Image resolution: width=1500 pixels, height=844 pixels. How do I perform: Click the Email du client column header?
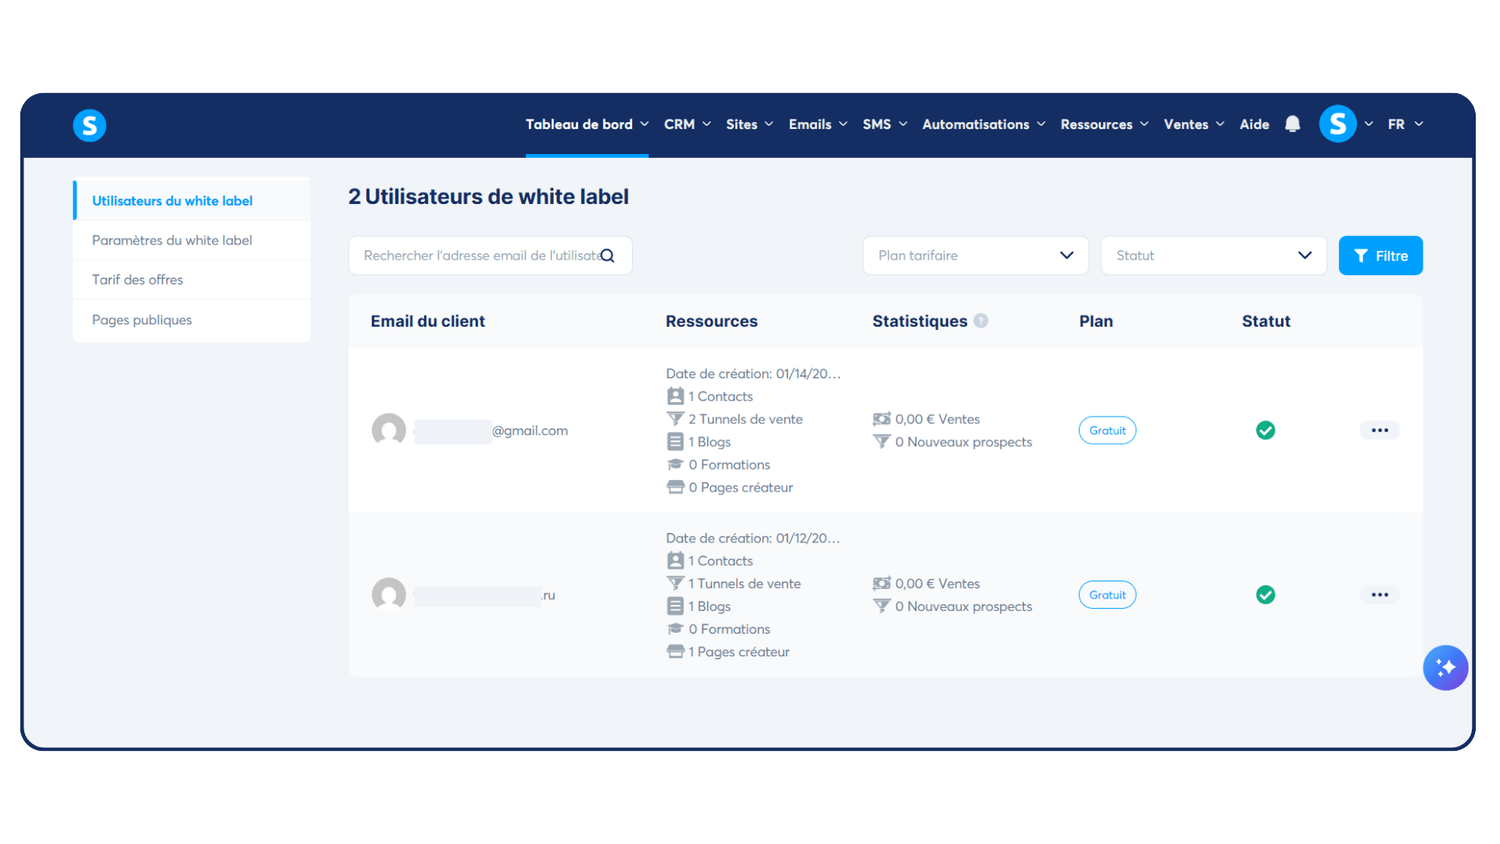428,321
